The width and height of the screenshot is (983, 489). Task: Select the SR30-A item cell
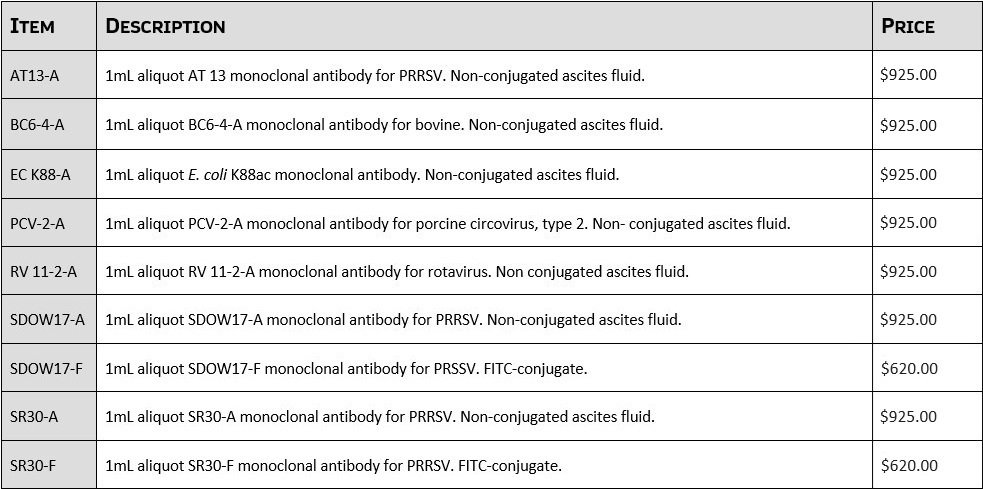pos(34,416)
